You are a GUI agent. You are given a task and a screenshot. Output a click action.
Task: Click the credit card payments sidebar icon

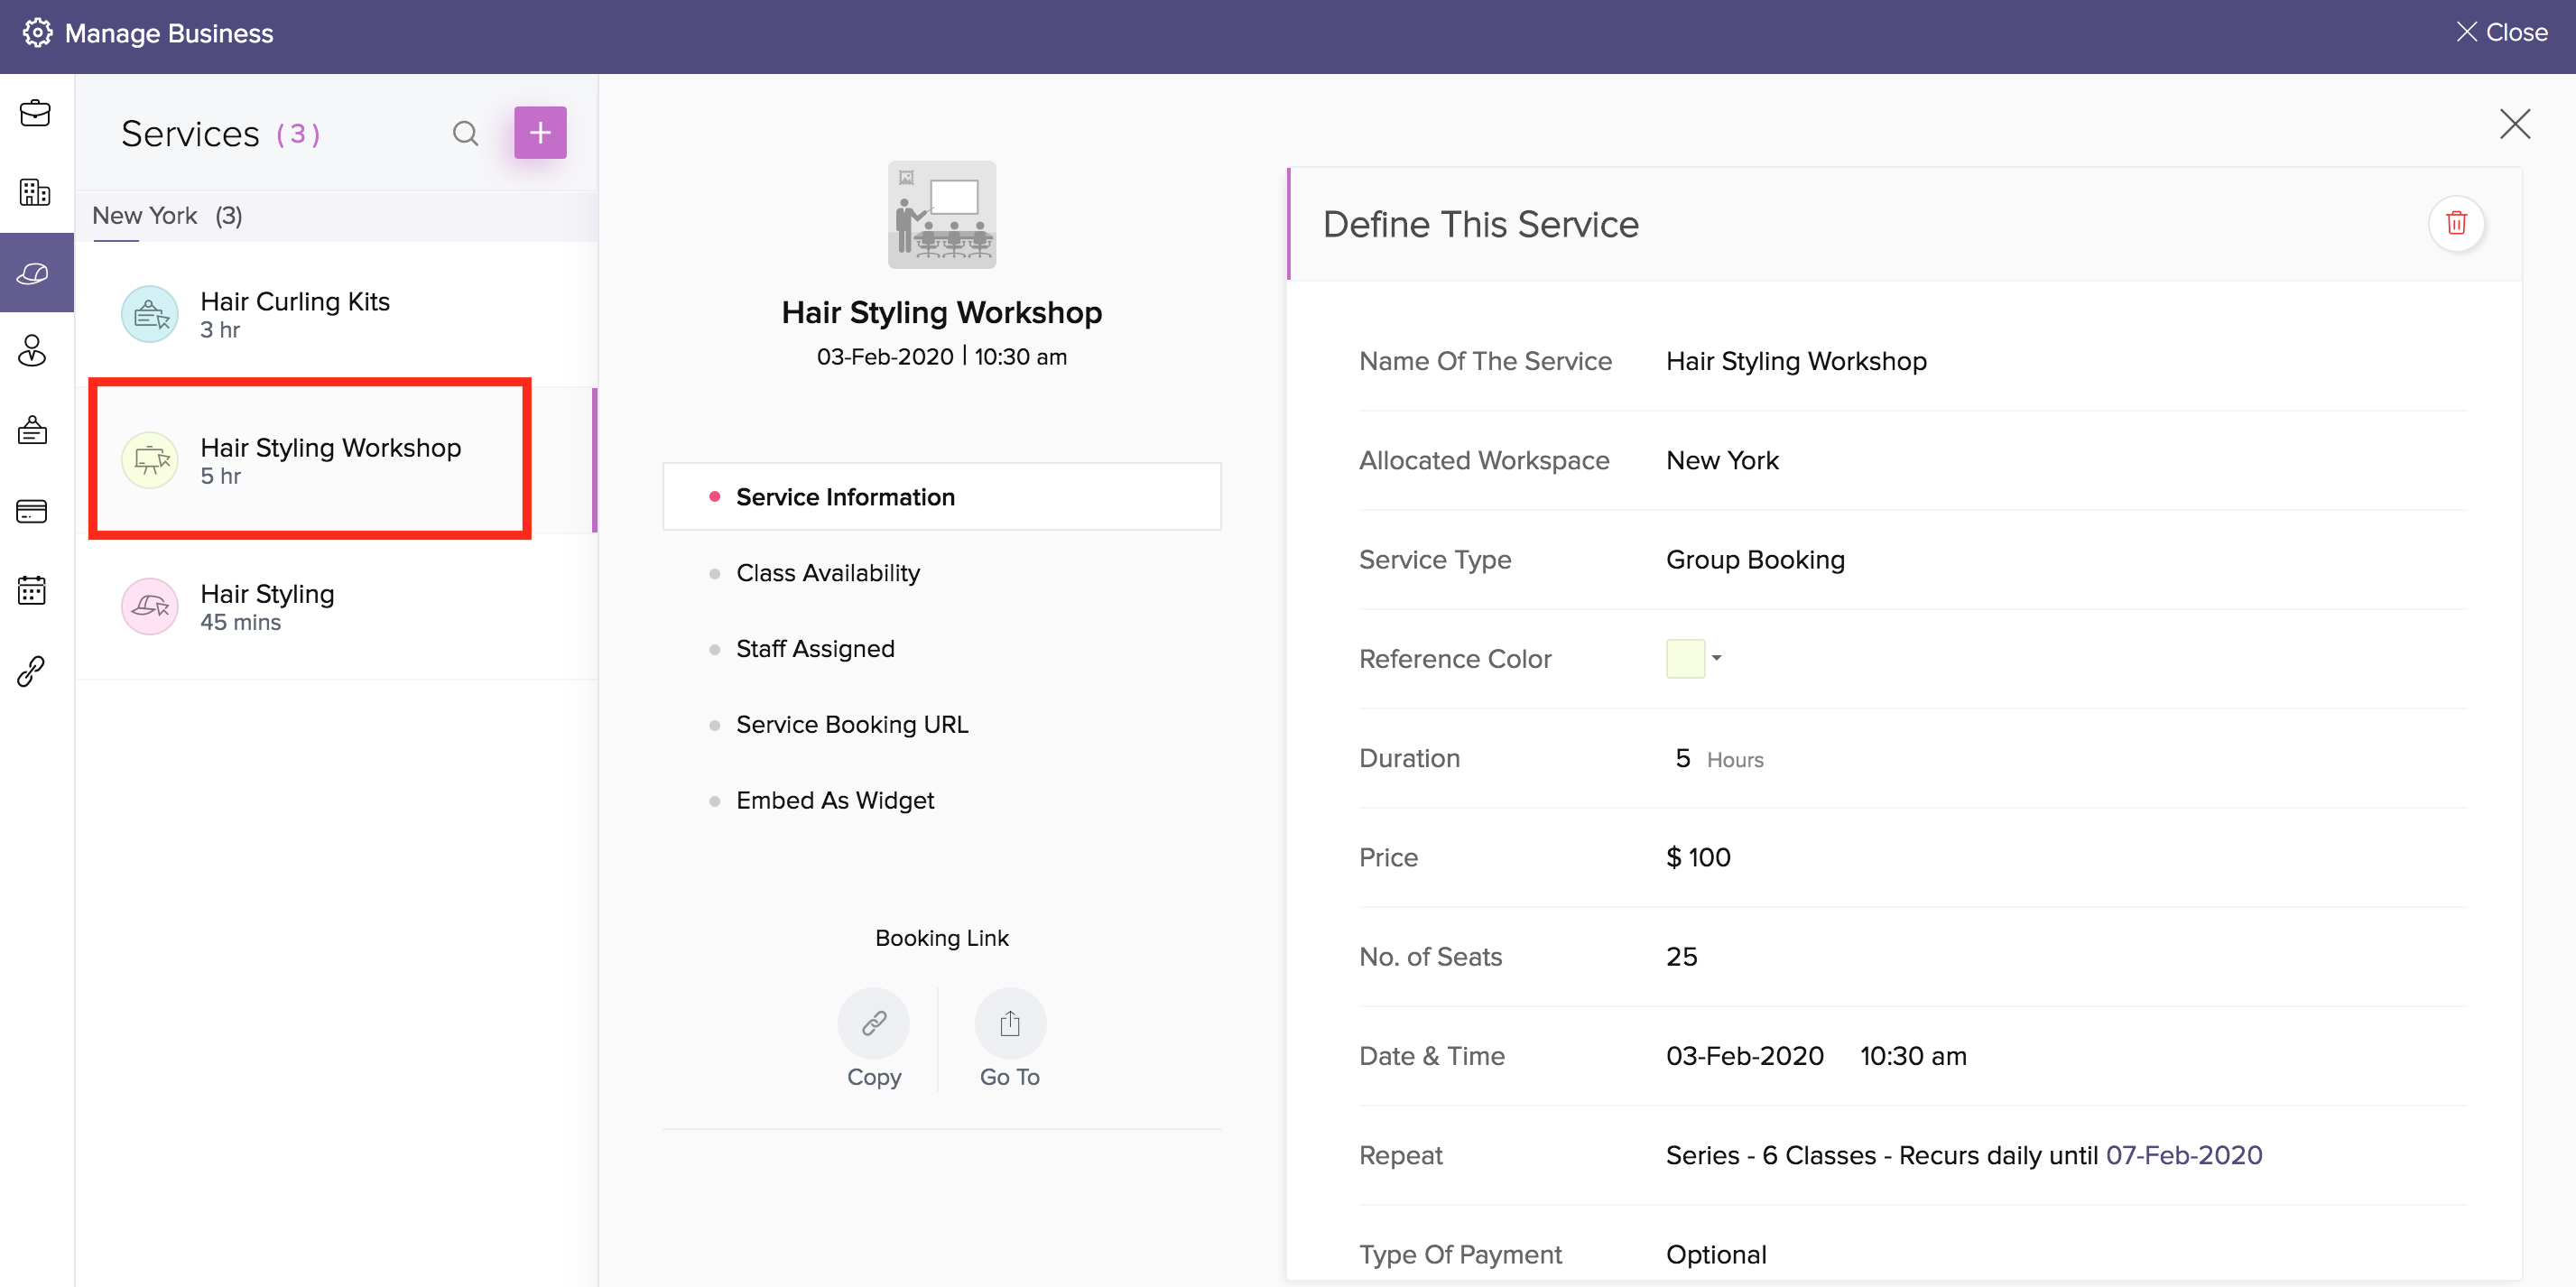click(33, 511)
